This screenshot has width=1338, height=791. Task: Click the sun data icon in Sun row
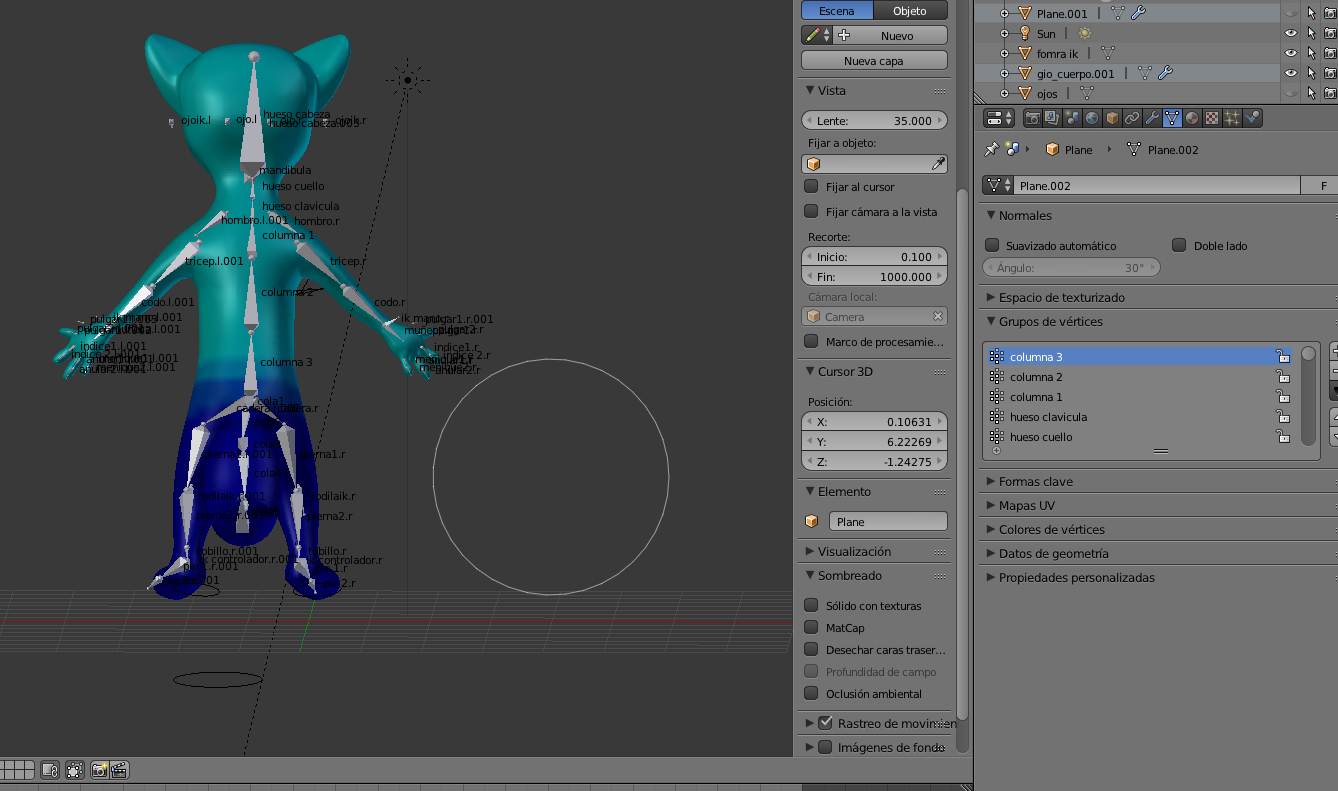coord(1084,34)
